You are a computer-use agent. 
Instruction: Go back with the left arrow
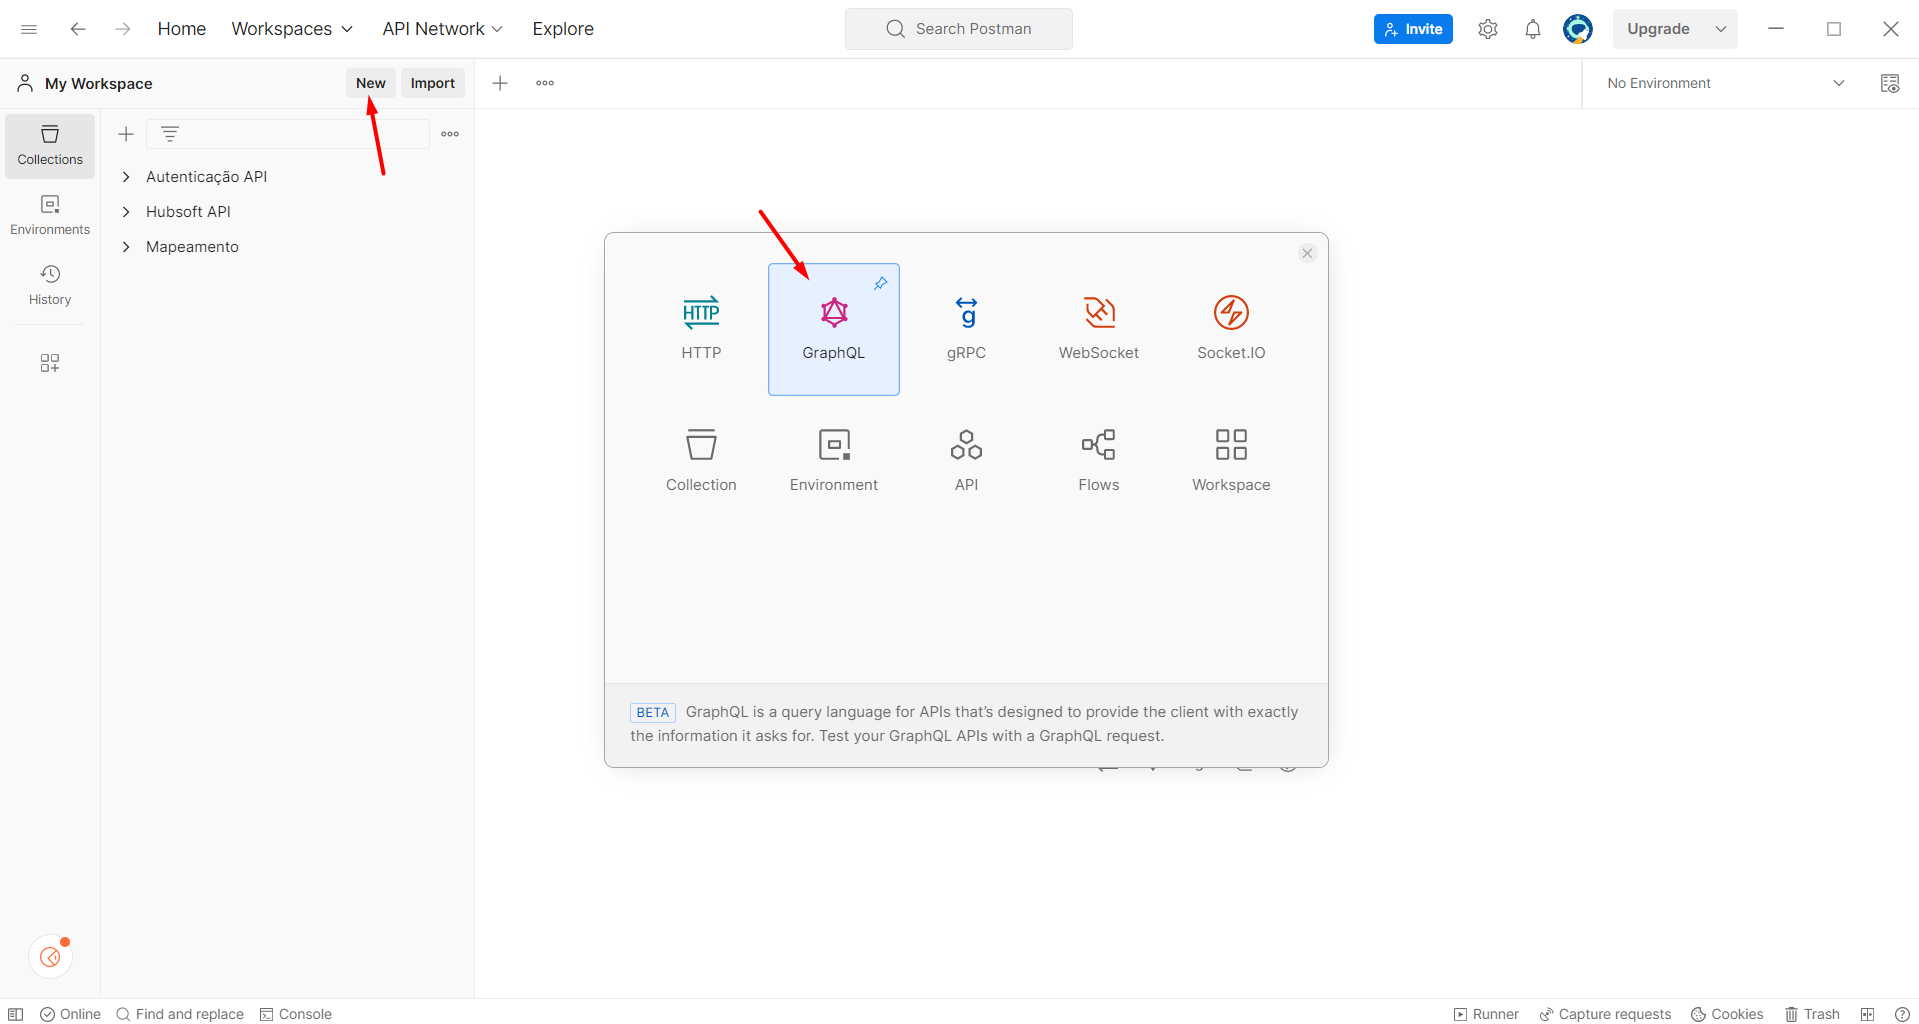[77, 29]
